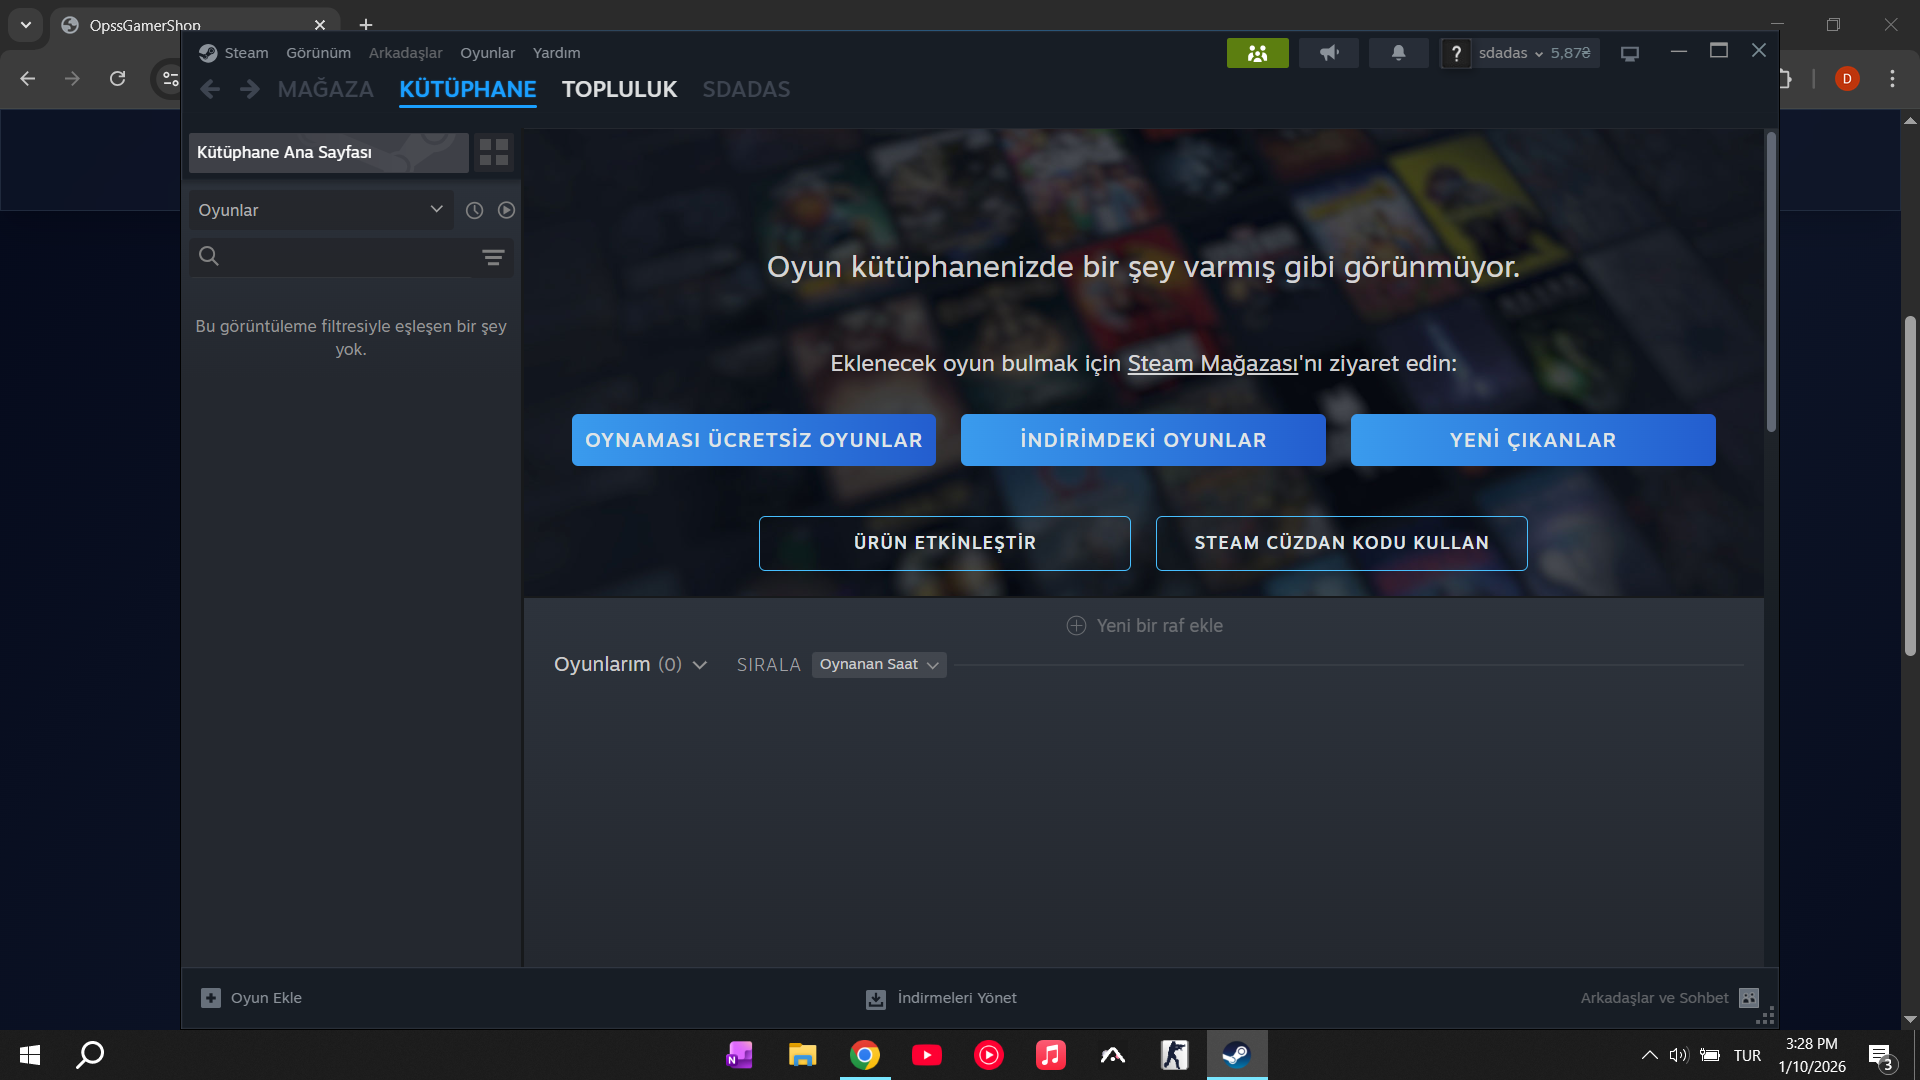Click the question mark help icon
The height and width of the screenshot is (1080, 1920).
[x=1456, y=53]
